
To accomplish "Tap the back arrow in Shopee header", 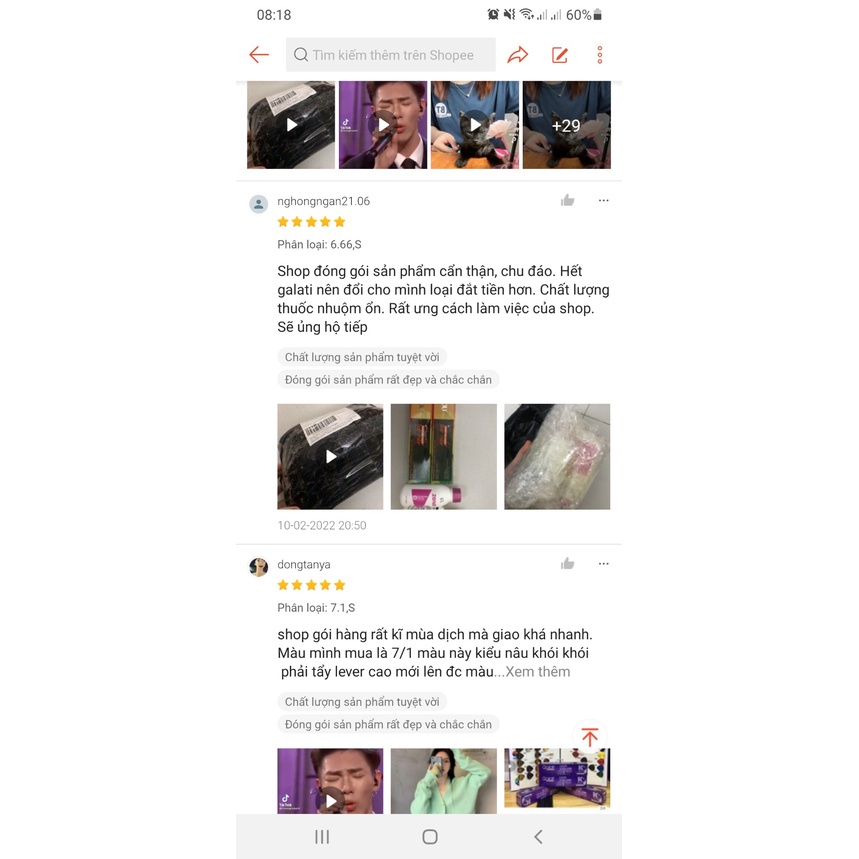I will coord(259,55).
